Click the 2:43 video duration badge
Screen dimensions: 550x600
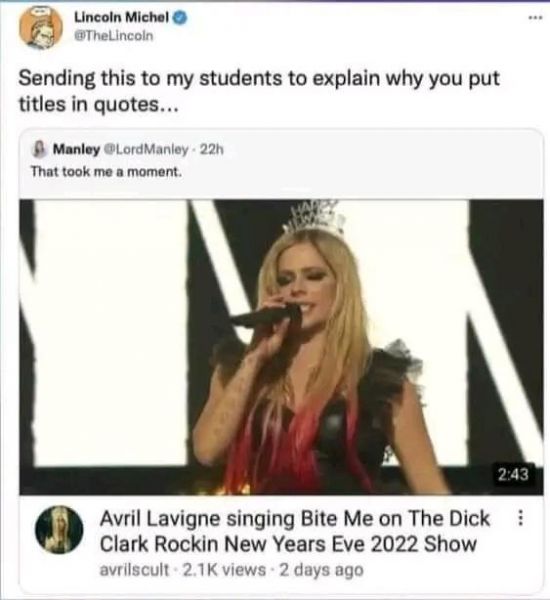pyautogui.click(x=513, y=475)
